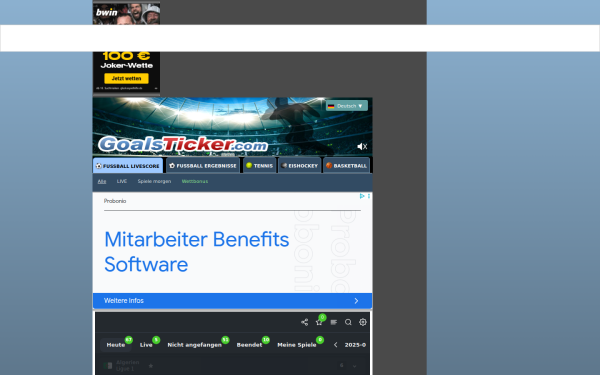Open the Deutsch language dropdown

(x=347, y=106)
